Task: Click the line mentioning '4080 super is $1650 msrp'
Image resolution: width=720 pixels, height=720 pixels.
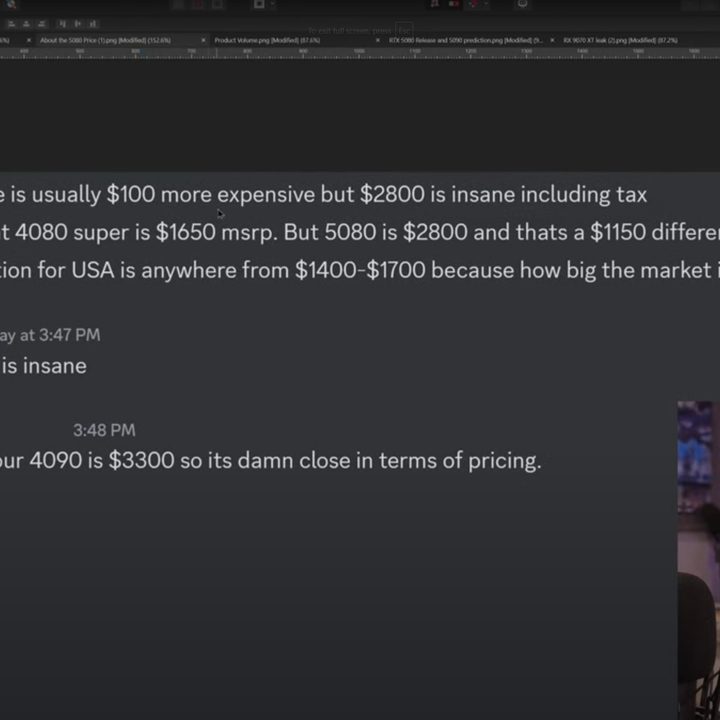Action: point(360,232)
